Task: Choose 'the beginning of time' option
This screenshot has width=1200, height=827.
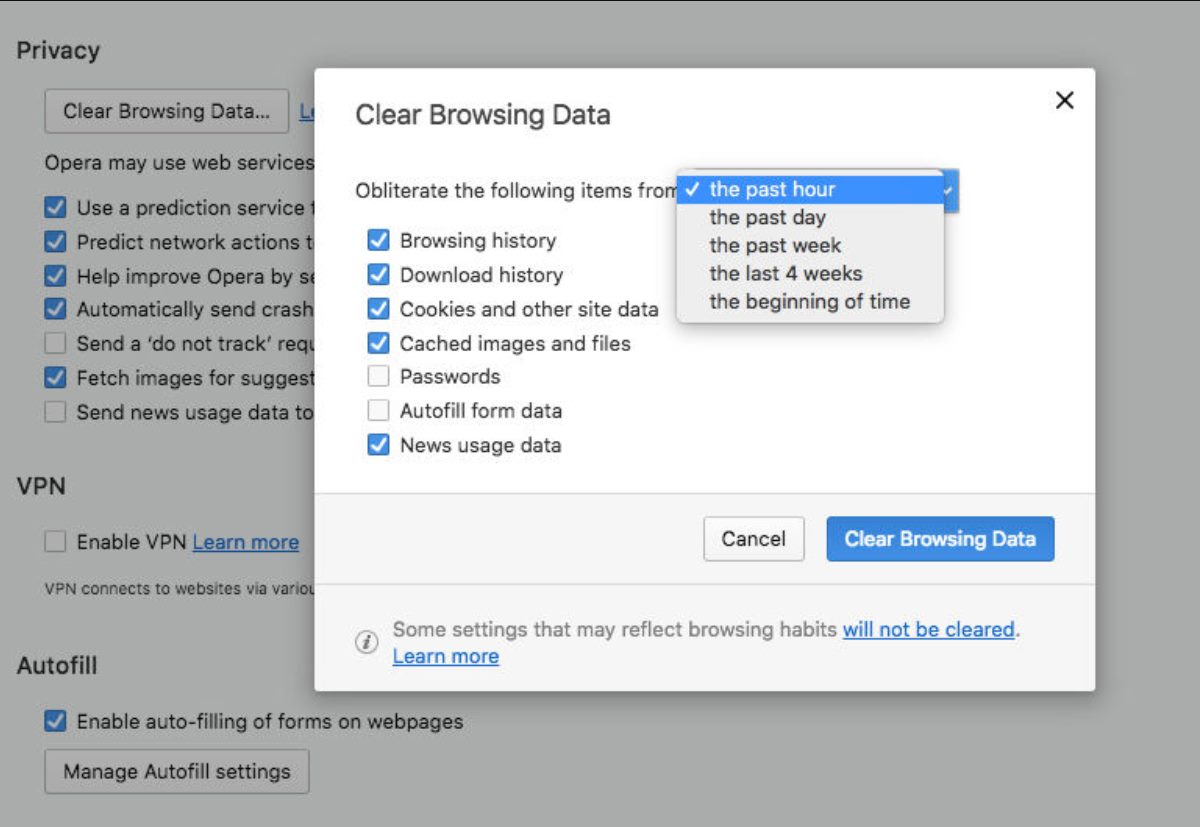Action: pyautogui.click(x=809, y=301)
